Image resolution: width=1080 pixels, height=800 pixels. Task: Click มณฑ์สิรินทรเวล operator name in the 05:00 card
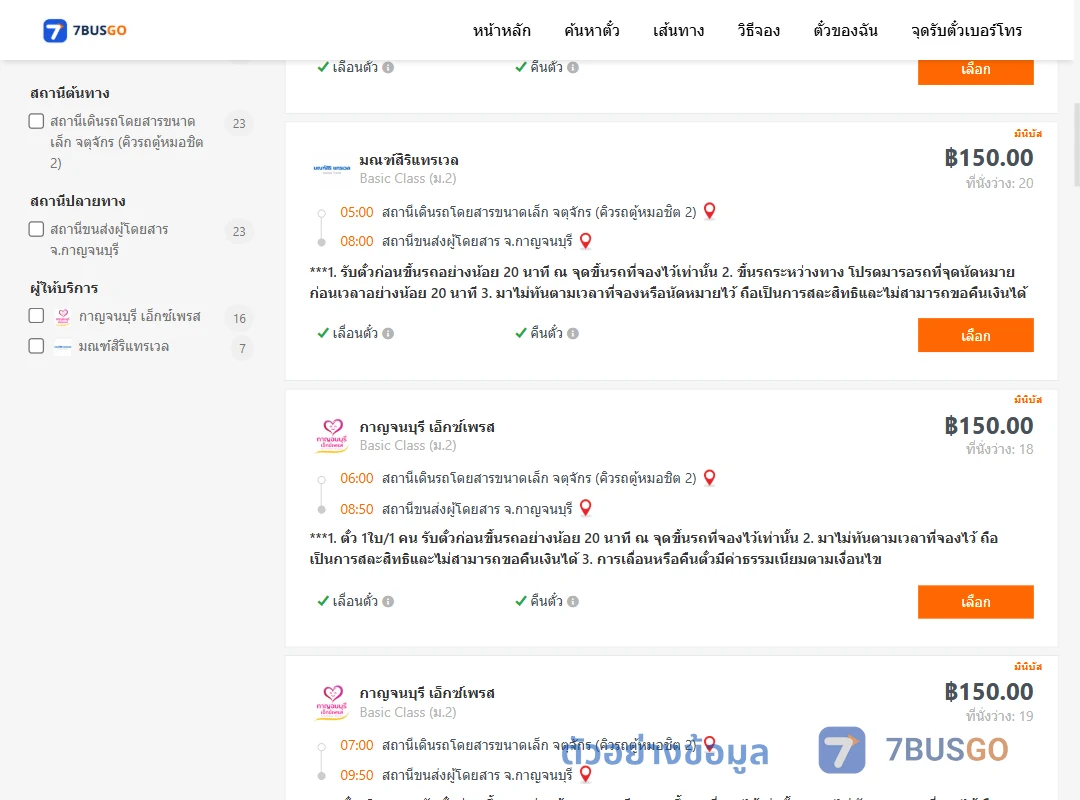tap(409, 160)
